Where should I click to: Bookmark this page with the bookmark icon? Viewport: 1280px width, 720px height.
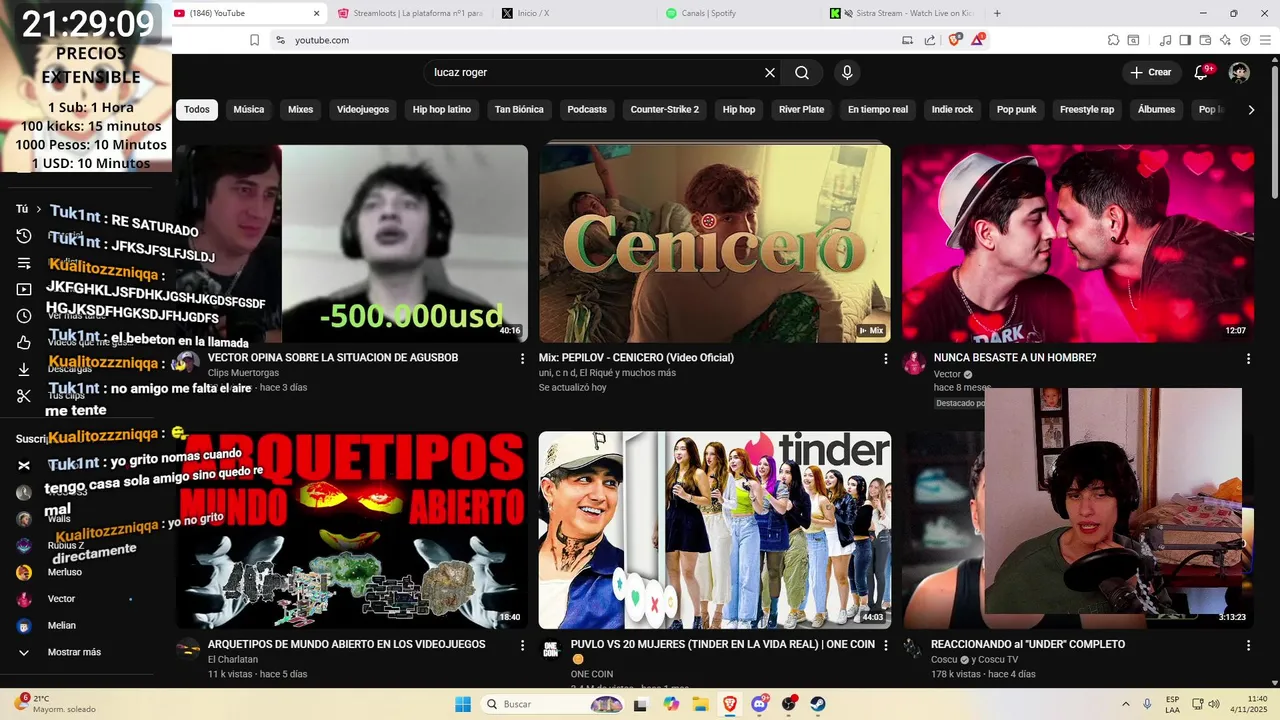[255, 40]
